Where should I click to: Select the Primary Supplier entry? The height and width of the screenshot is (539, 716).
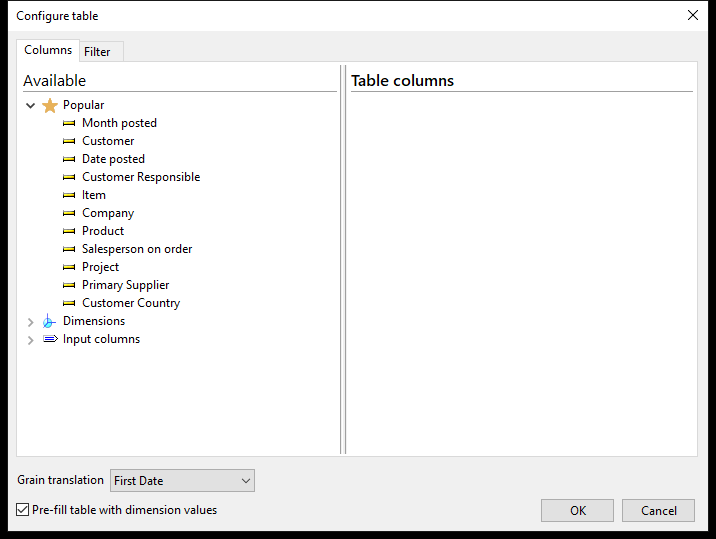coord(126,285)
